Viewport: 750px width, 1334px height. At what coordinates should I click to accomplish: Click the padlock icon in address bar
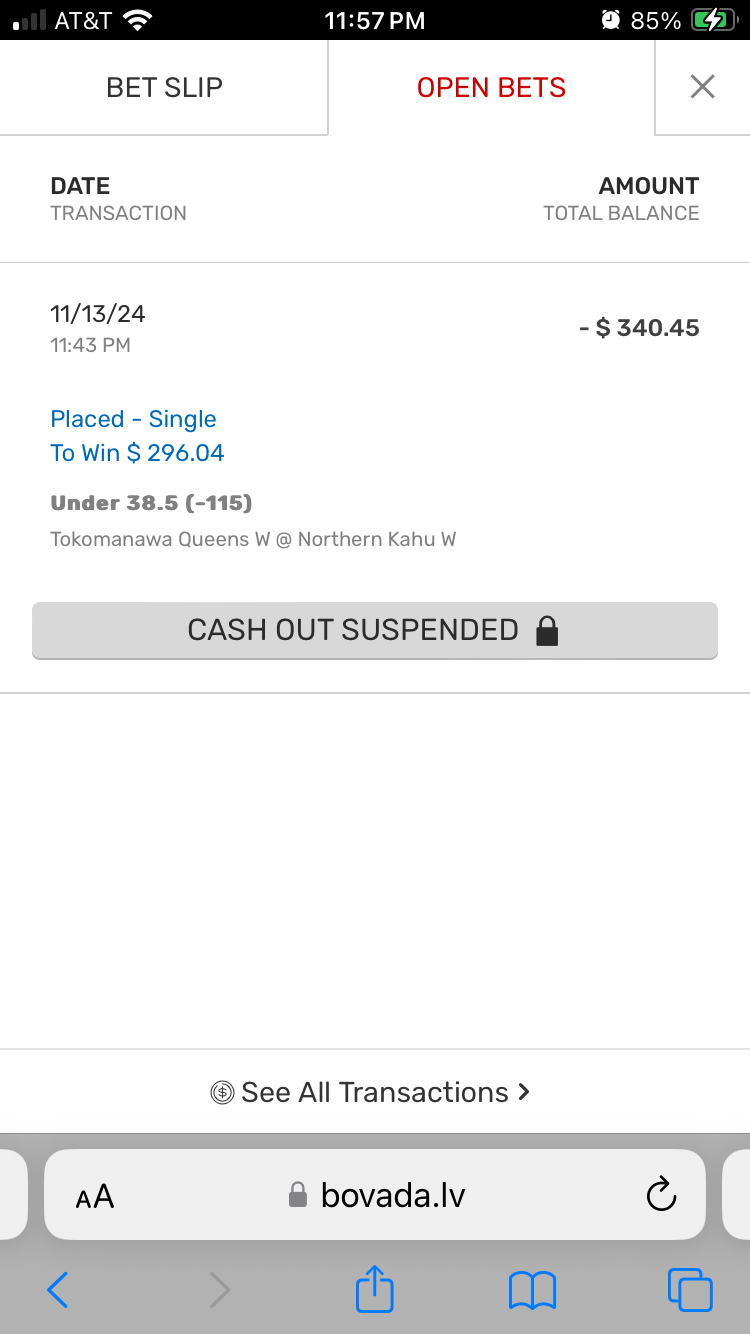tap(297, 1195)
